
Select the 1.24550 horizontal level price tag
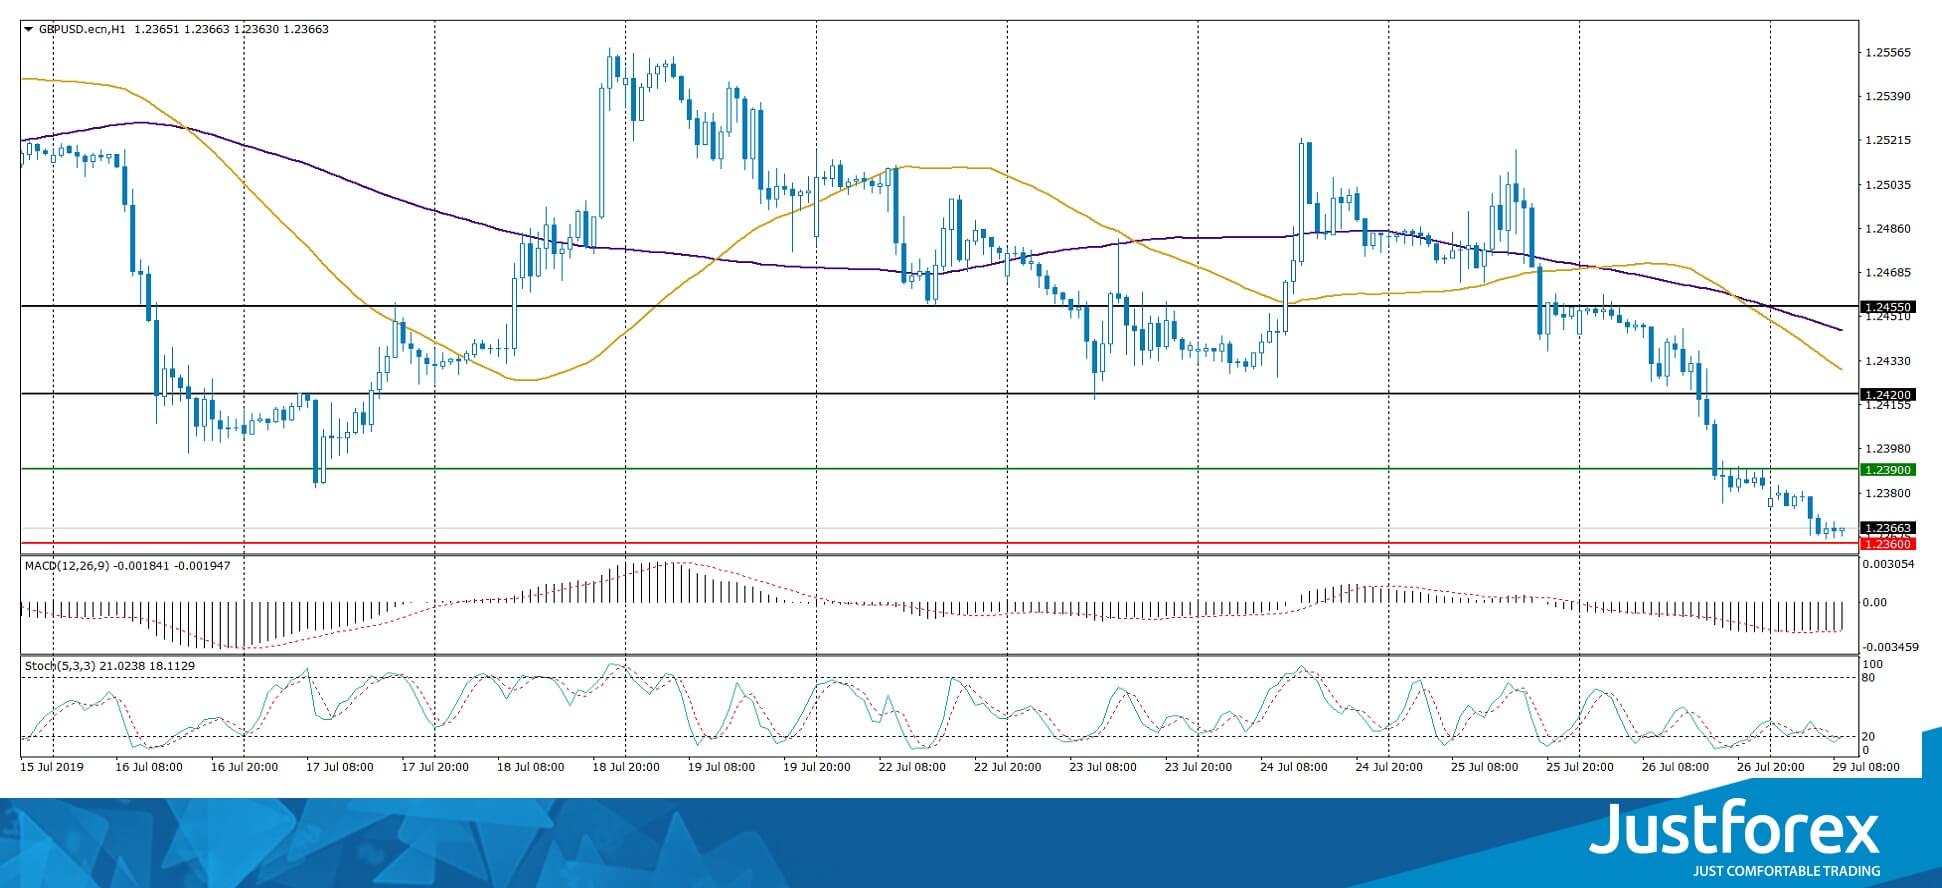point(1886,307)
